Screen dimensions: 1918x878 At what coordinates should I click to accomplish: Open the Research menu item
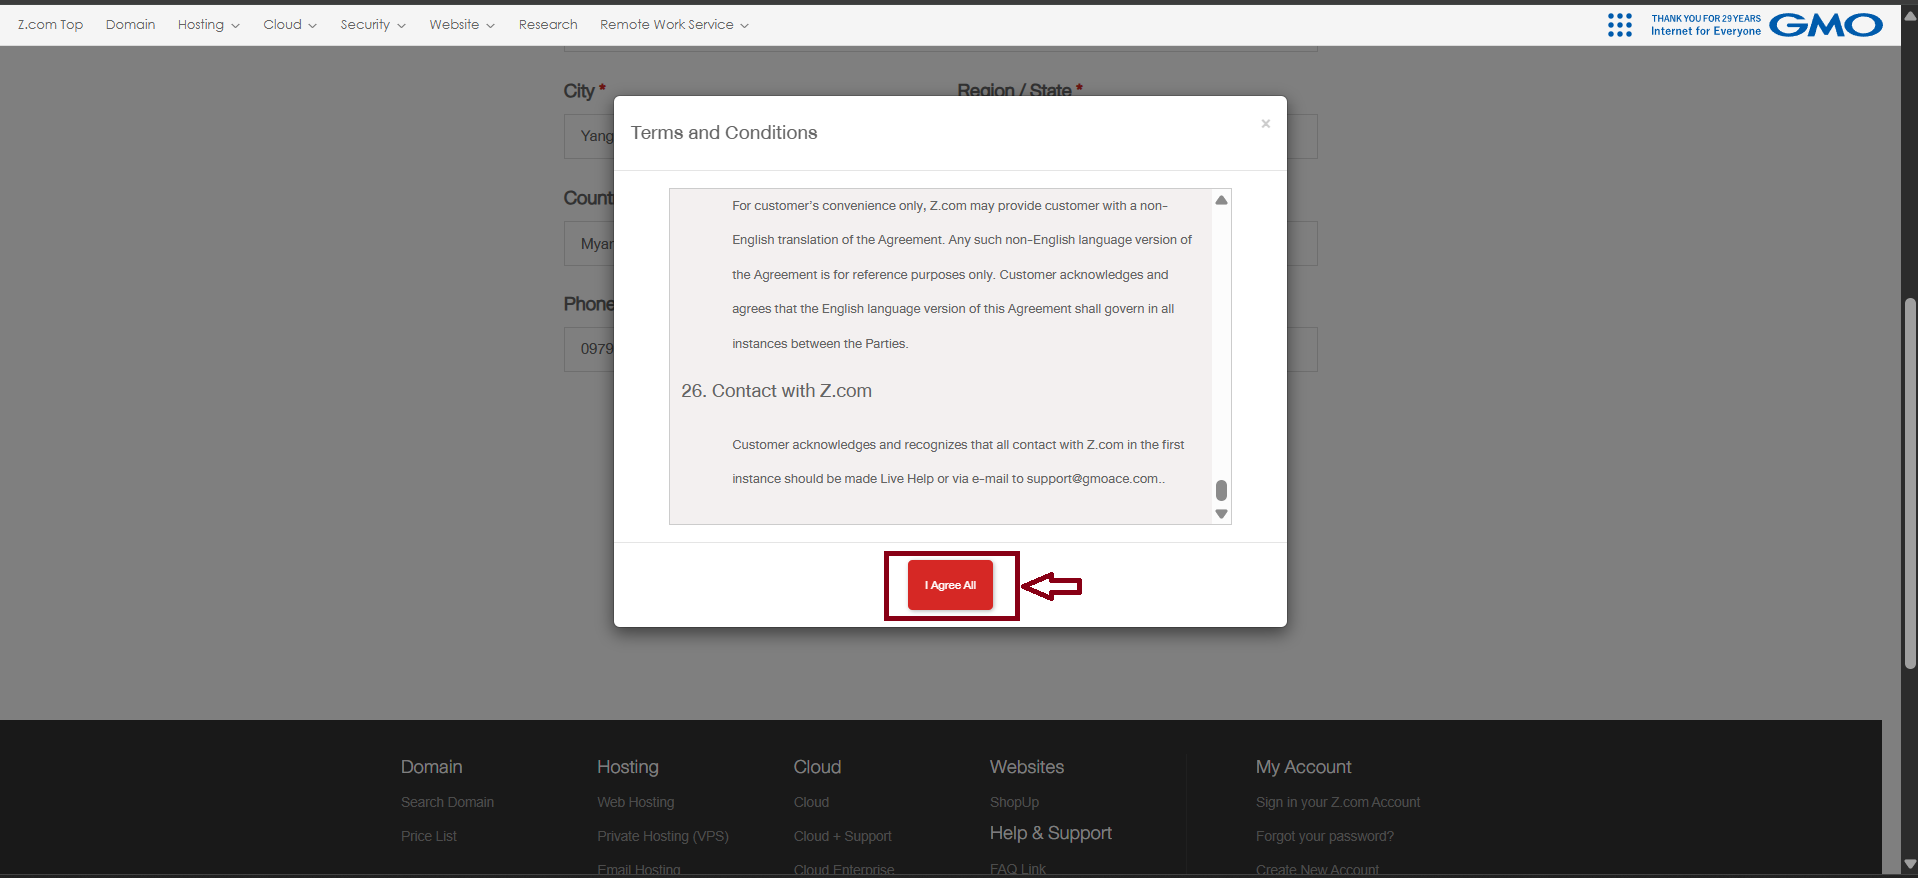(548, 24)
